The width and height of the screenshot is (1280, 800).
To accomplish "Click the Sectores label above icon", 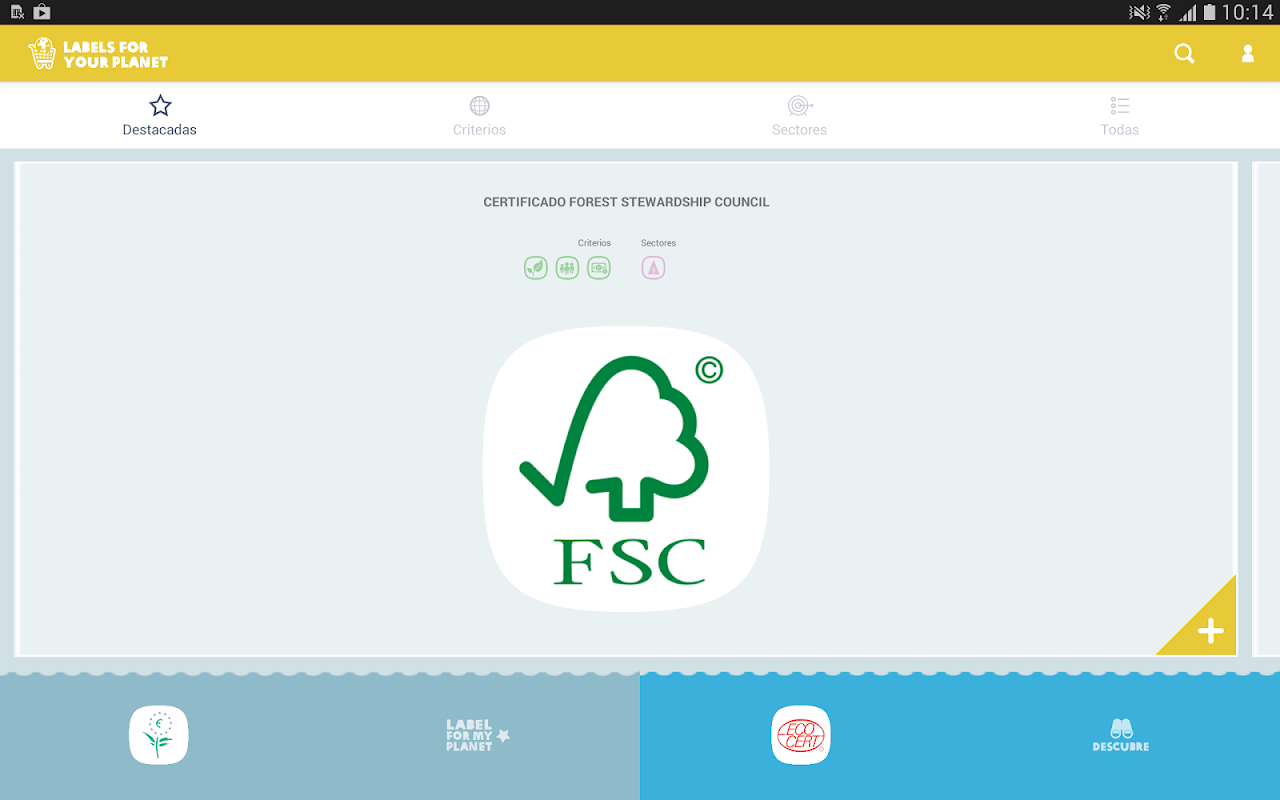I will click(658, 243).
